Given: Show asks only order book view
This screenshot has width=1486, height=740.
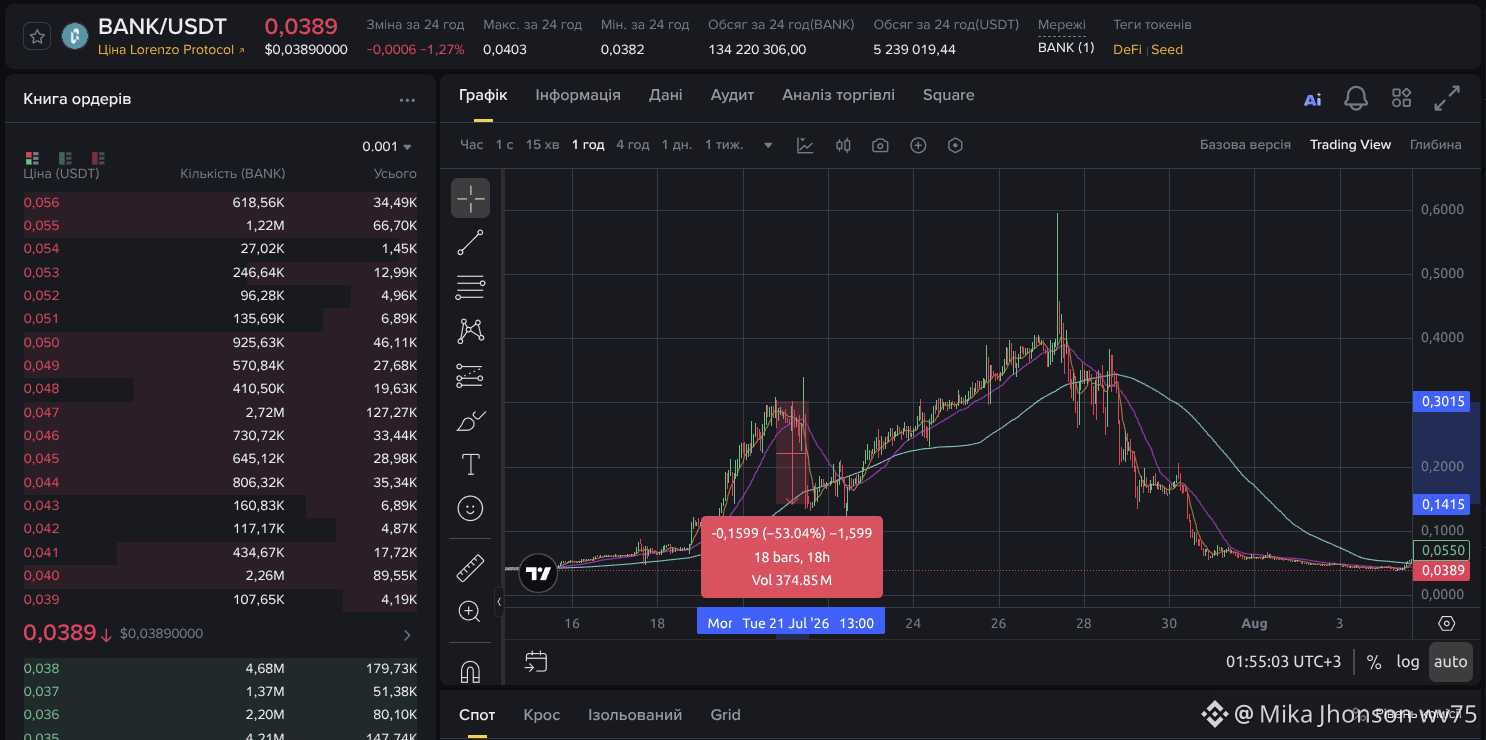Looking at the screenshot, I should 98,158.
